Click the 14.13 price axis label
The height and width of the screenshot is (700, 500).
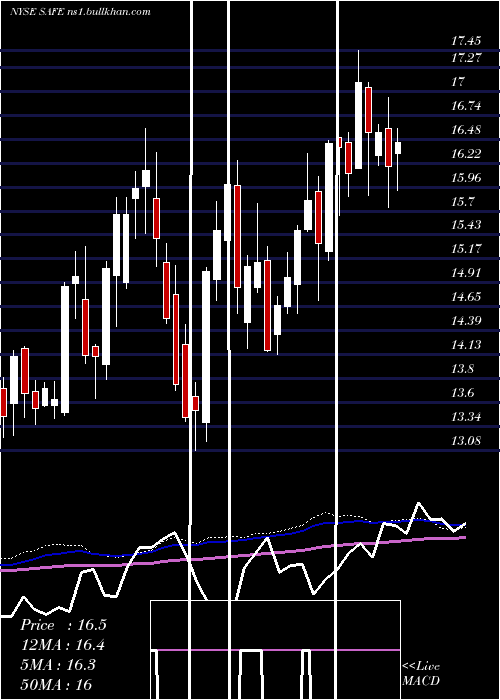pos(466,345)
